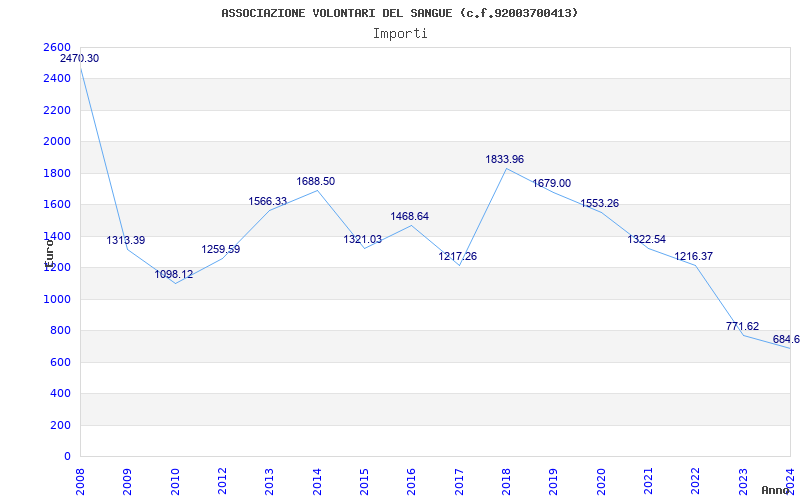The image size is (800, 500).
Task: Click the x-axis year 2014
Action: (x=317, y=482)
